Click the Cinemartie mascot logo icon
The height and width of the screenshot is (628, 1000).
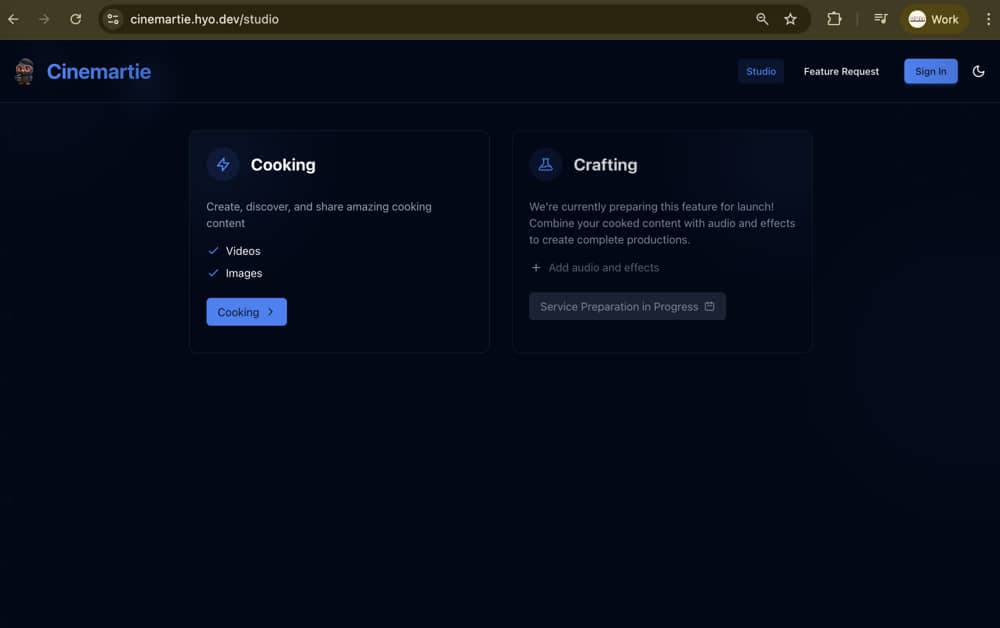[25, 71]
